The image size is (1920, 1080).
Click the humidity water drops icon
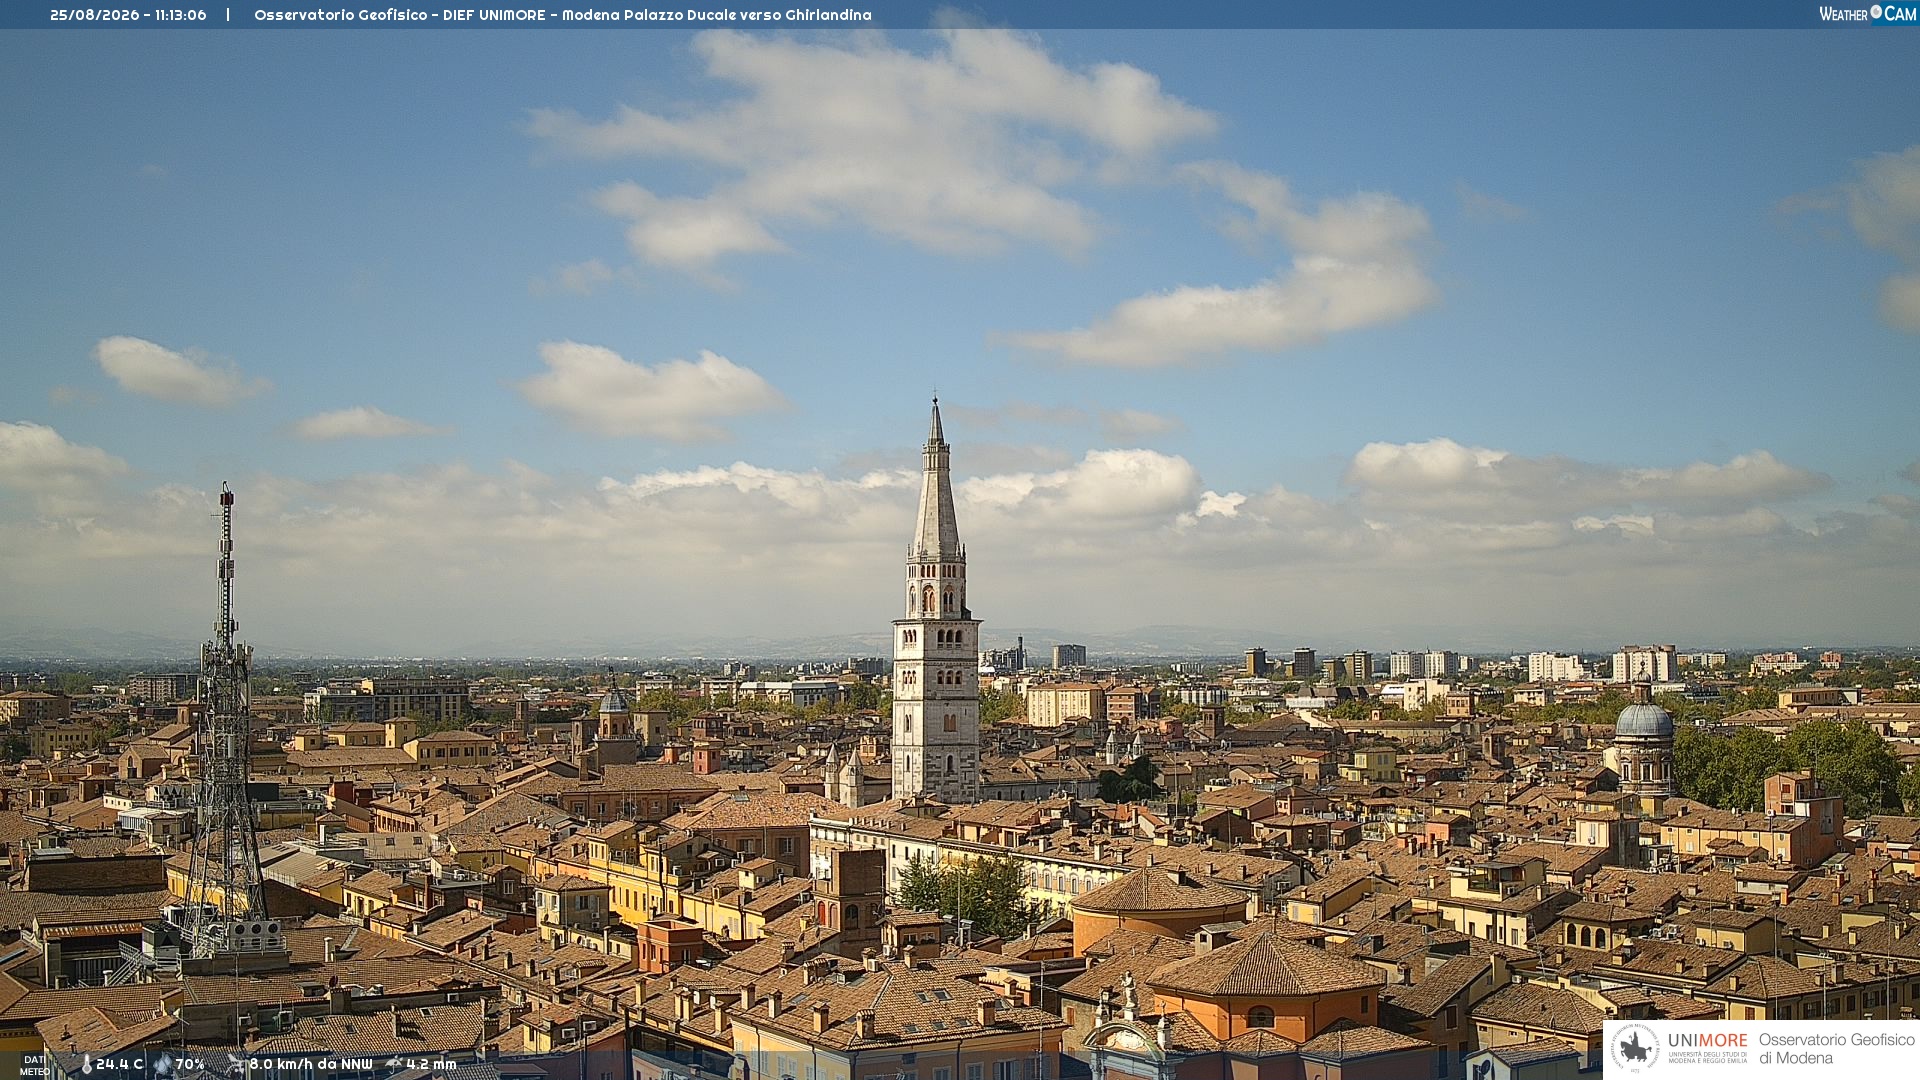point(163,1064)
